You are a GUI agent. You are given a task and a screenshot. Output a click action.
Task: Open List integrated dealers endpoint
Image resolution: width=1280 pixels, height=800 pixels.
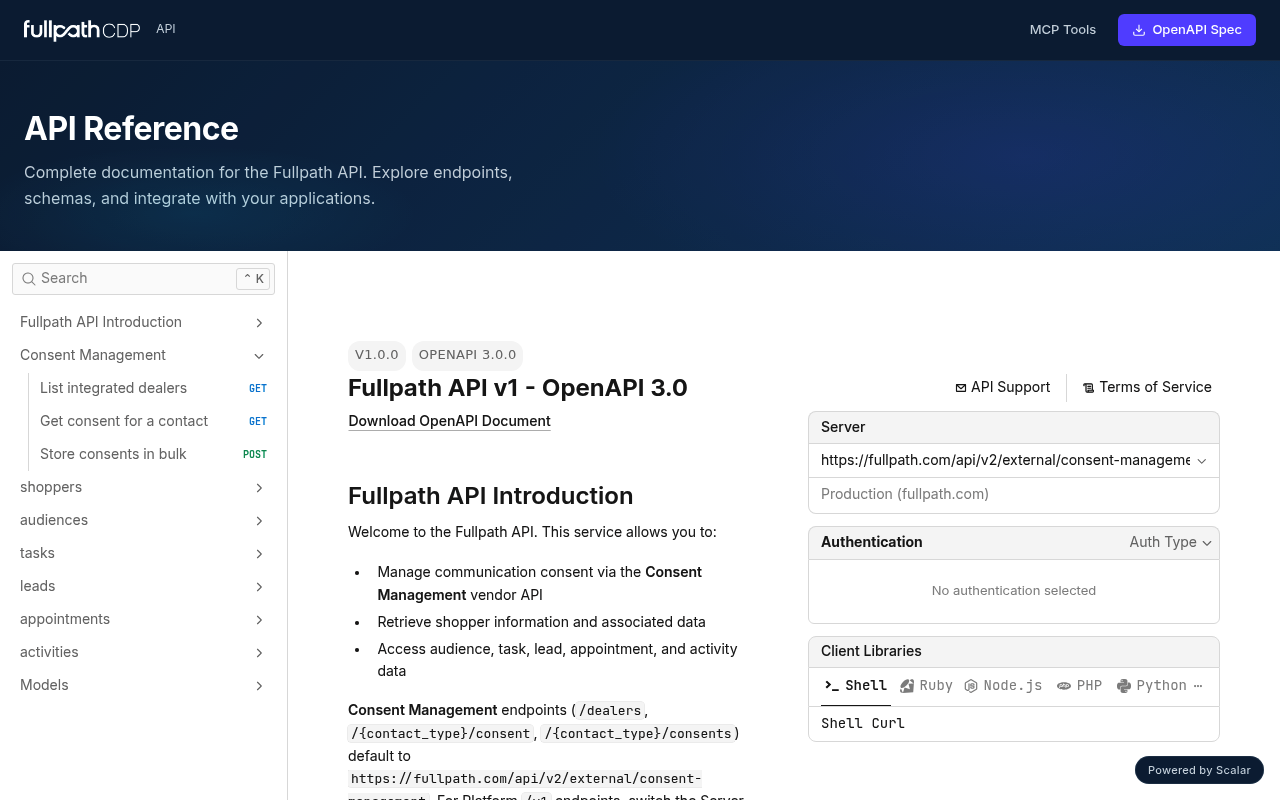point(144,388)
